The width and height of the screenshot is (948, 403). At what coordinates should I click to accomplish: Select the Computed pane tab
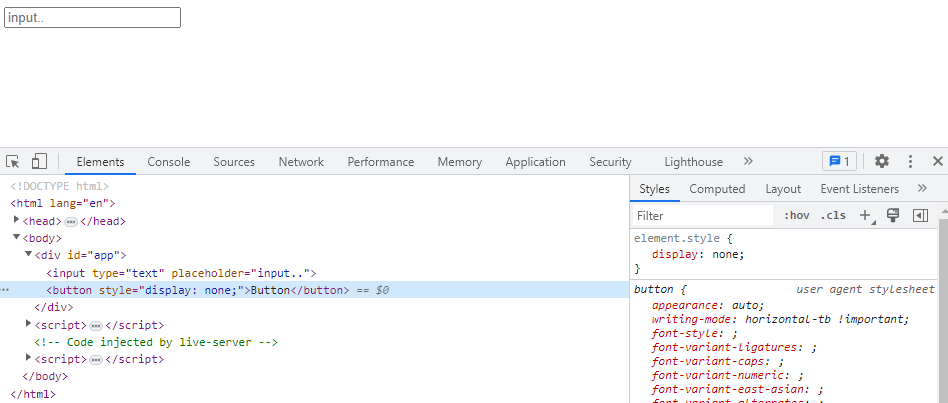(x=717, y=189)
